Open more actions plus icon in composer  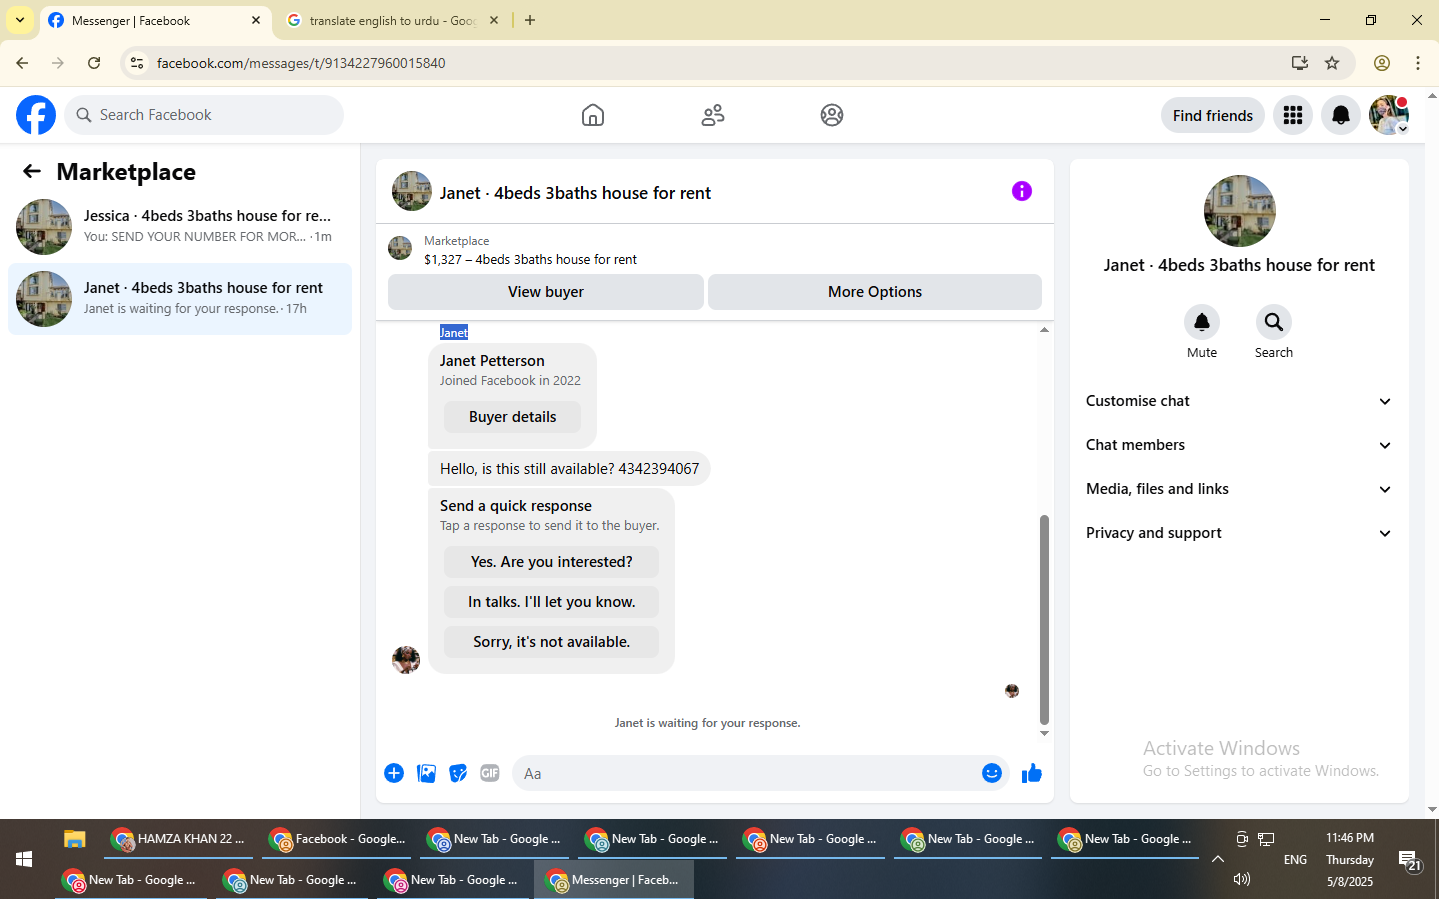[394, 773]
